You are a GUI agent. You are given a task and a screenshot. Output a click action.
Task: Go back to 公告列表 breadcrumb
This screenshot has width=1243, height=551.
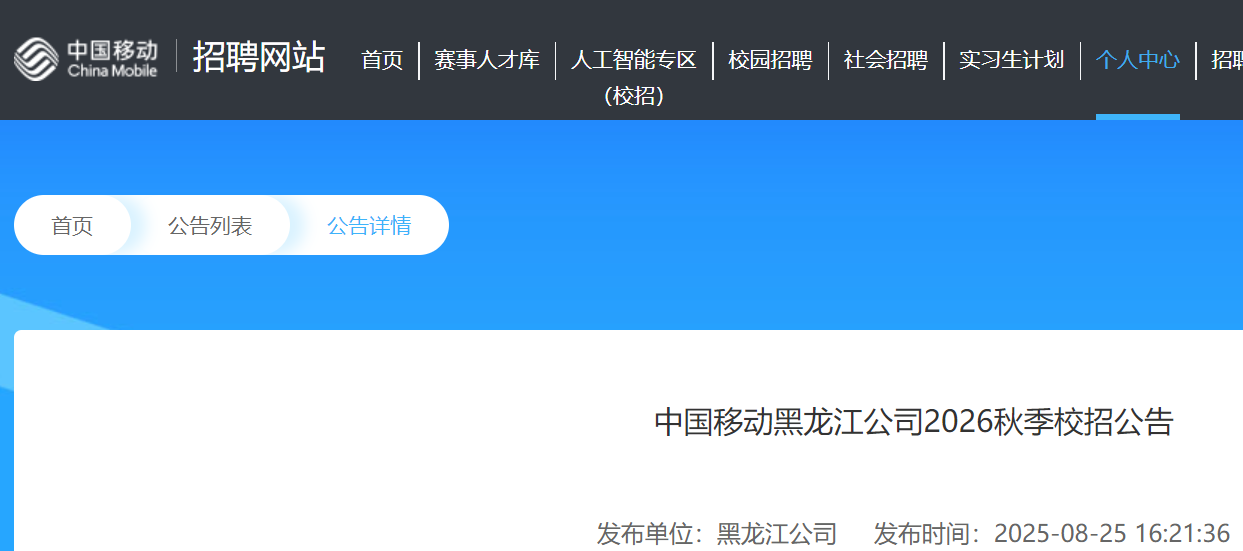pos(210,226)
